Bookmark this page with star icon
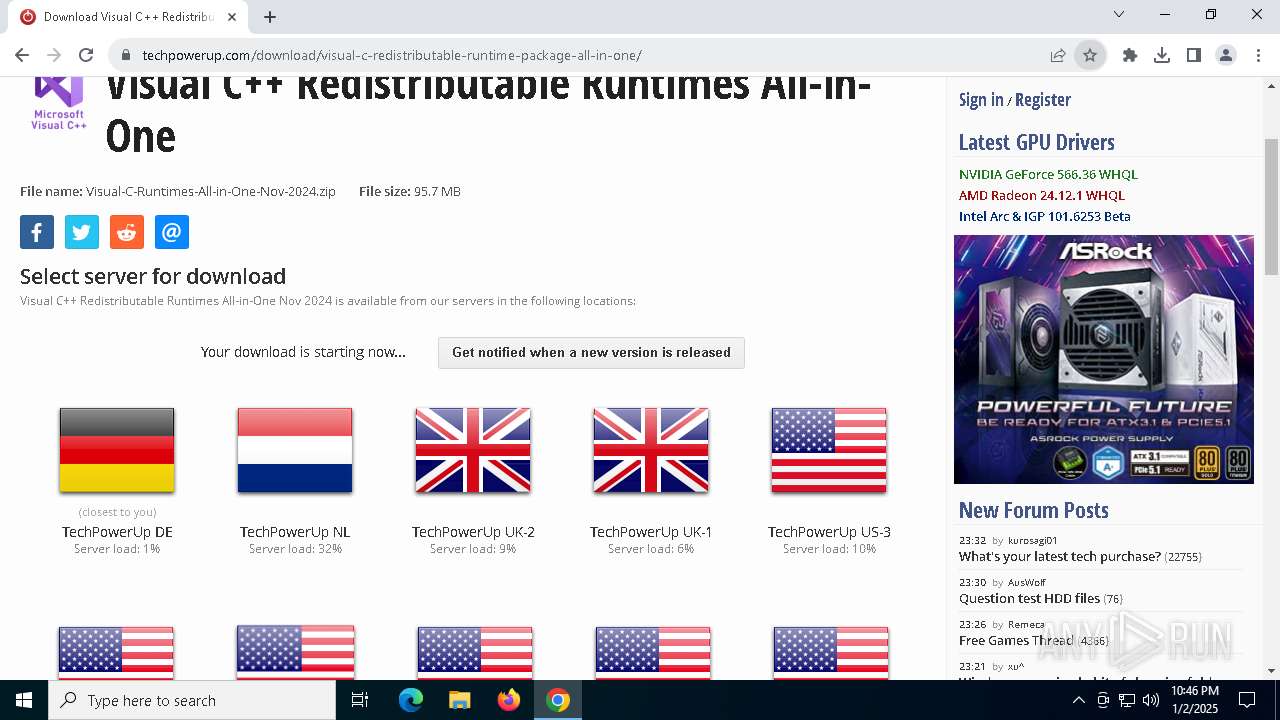 1090,55
